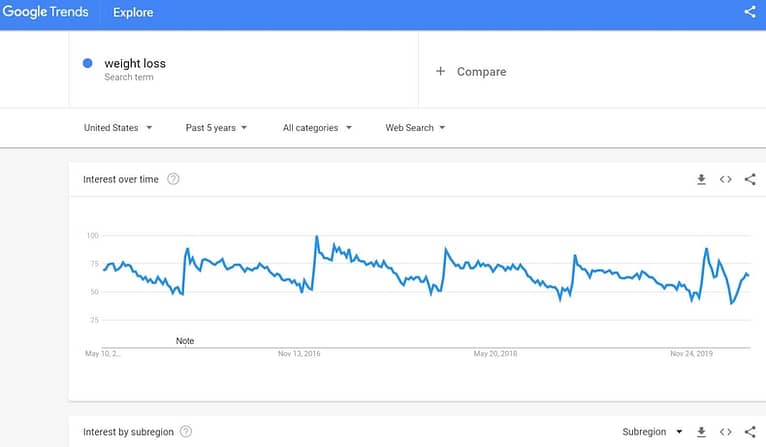The width and height of the screenshot is (766, 447).
Task: Download Interest over time chart data
Action: click(x=701, y=179)
